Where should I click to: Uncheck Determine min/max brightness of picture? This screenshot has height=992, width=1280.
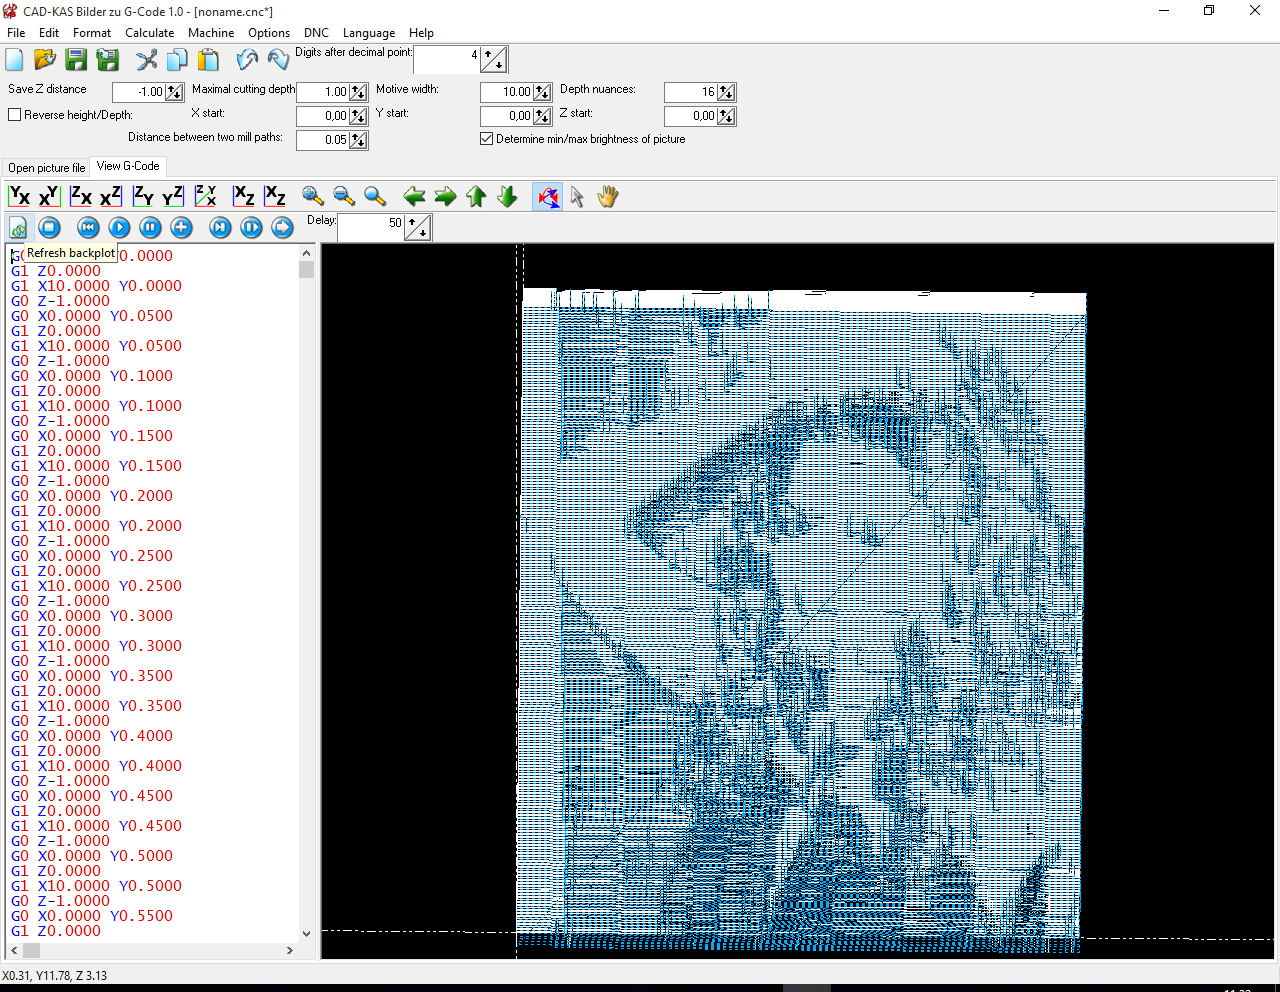(x=487, y=139)
